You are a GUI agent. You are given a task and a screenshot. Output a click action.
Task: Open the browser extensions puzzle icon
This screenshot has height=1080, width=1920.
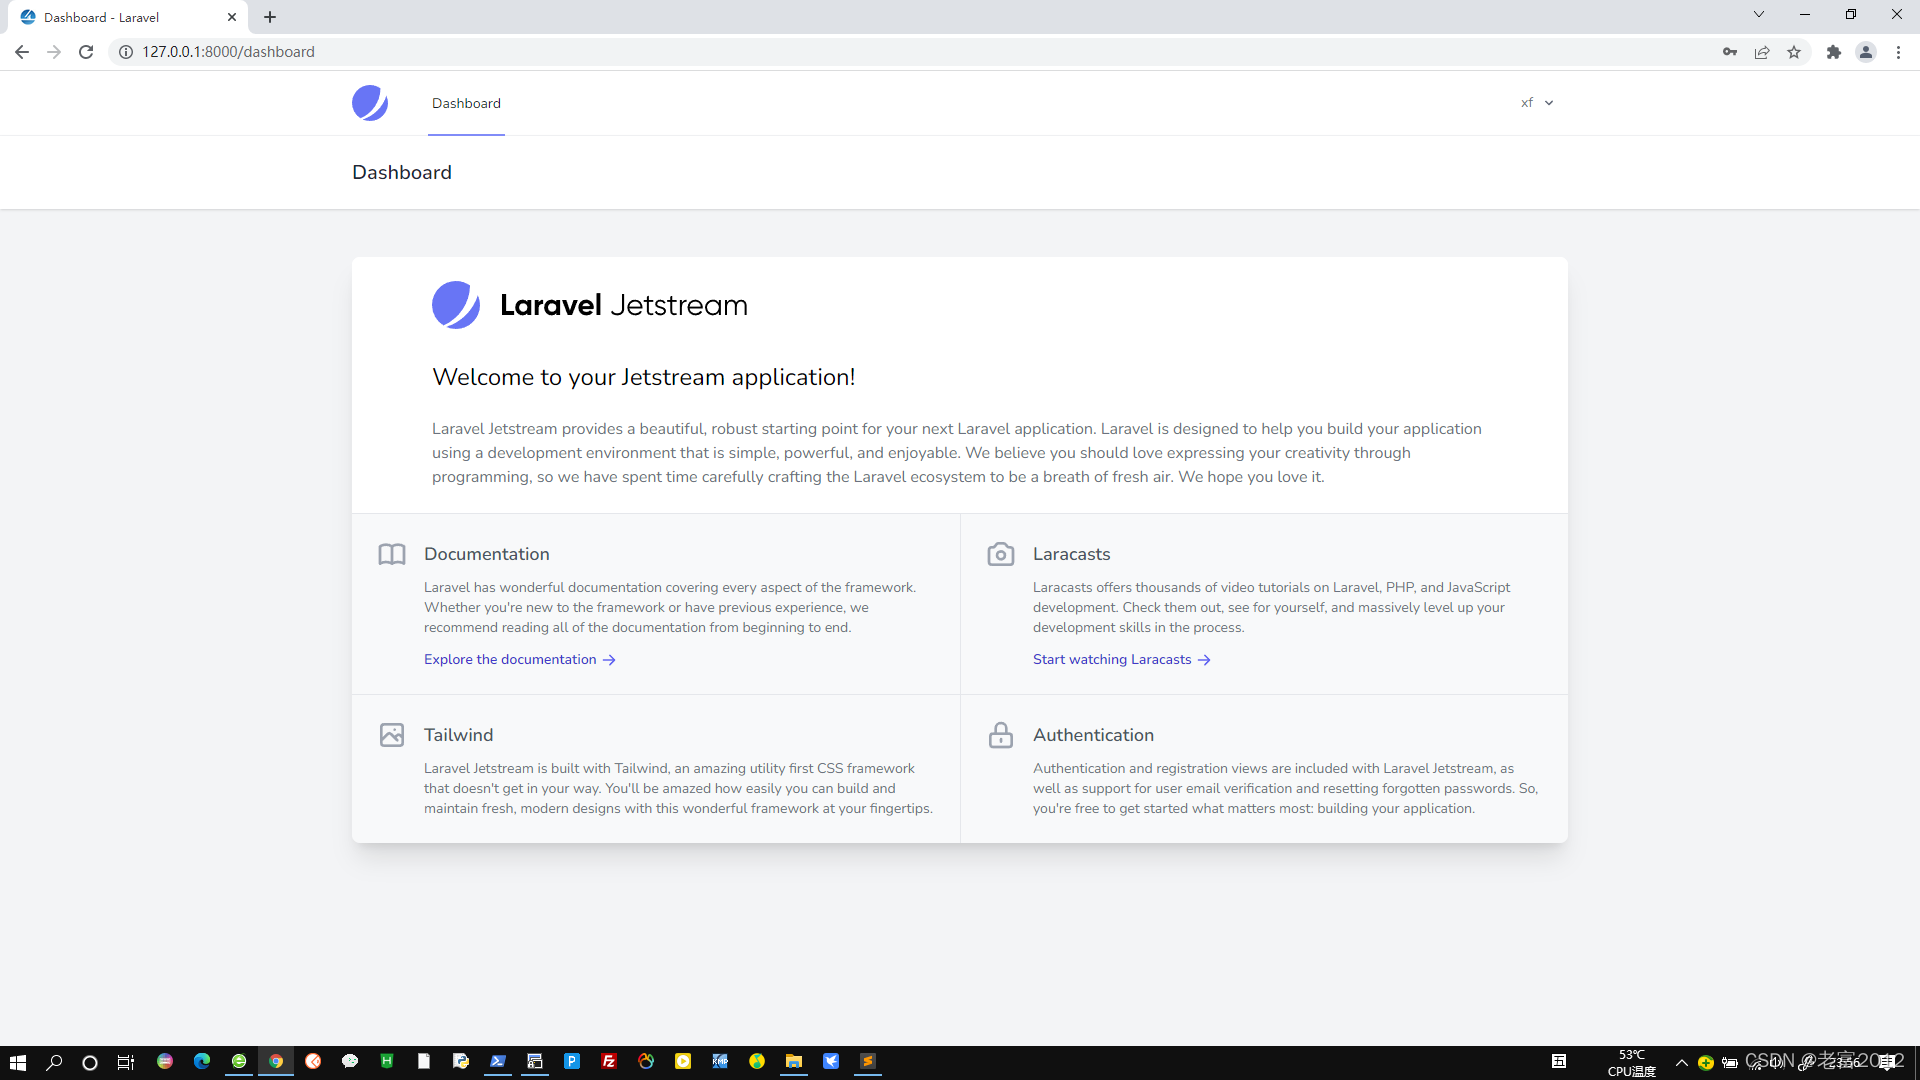pyautogui.click(x=1833, y=52)
